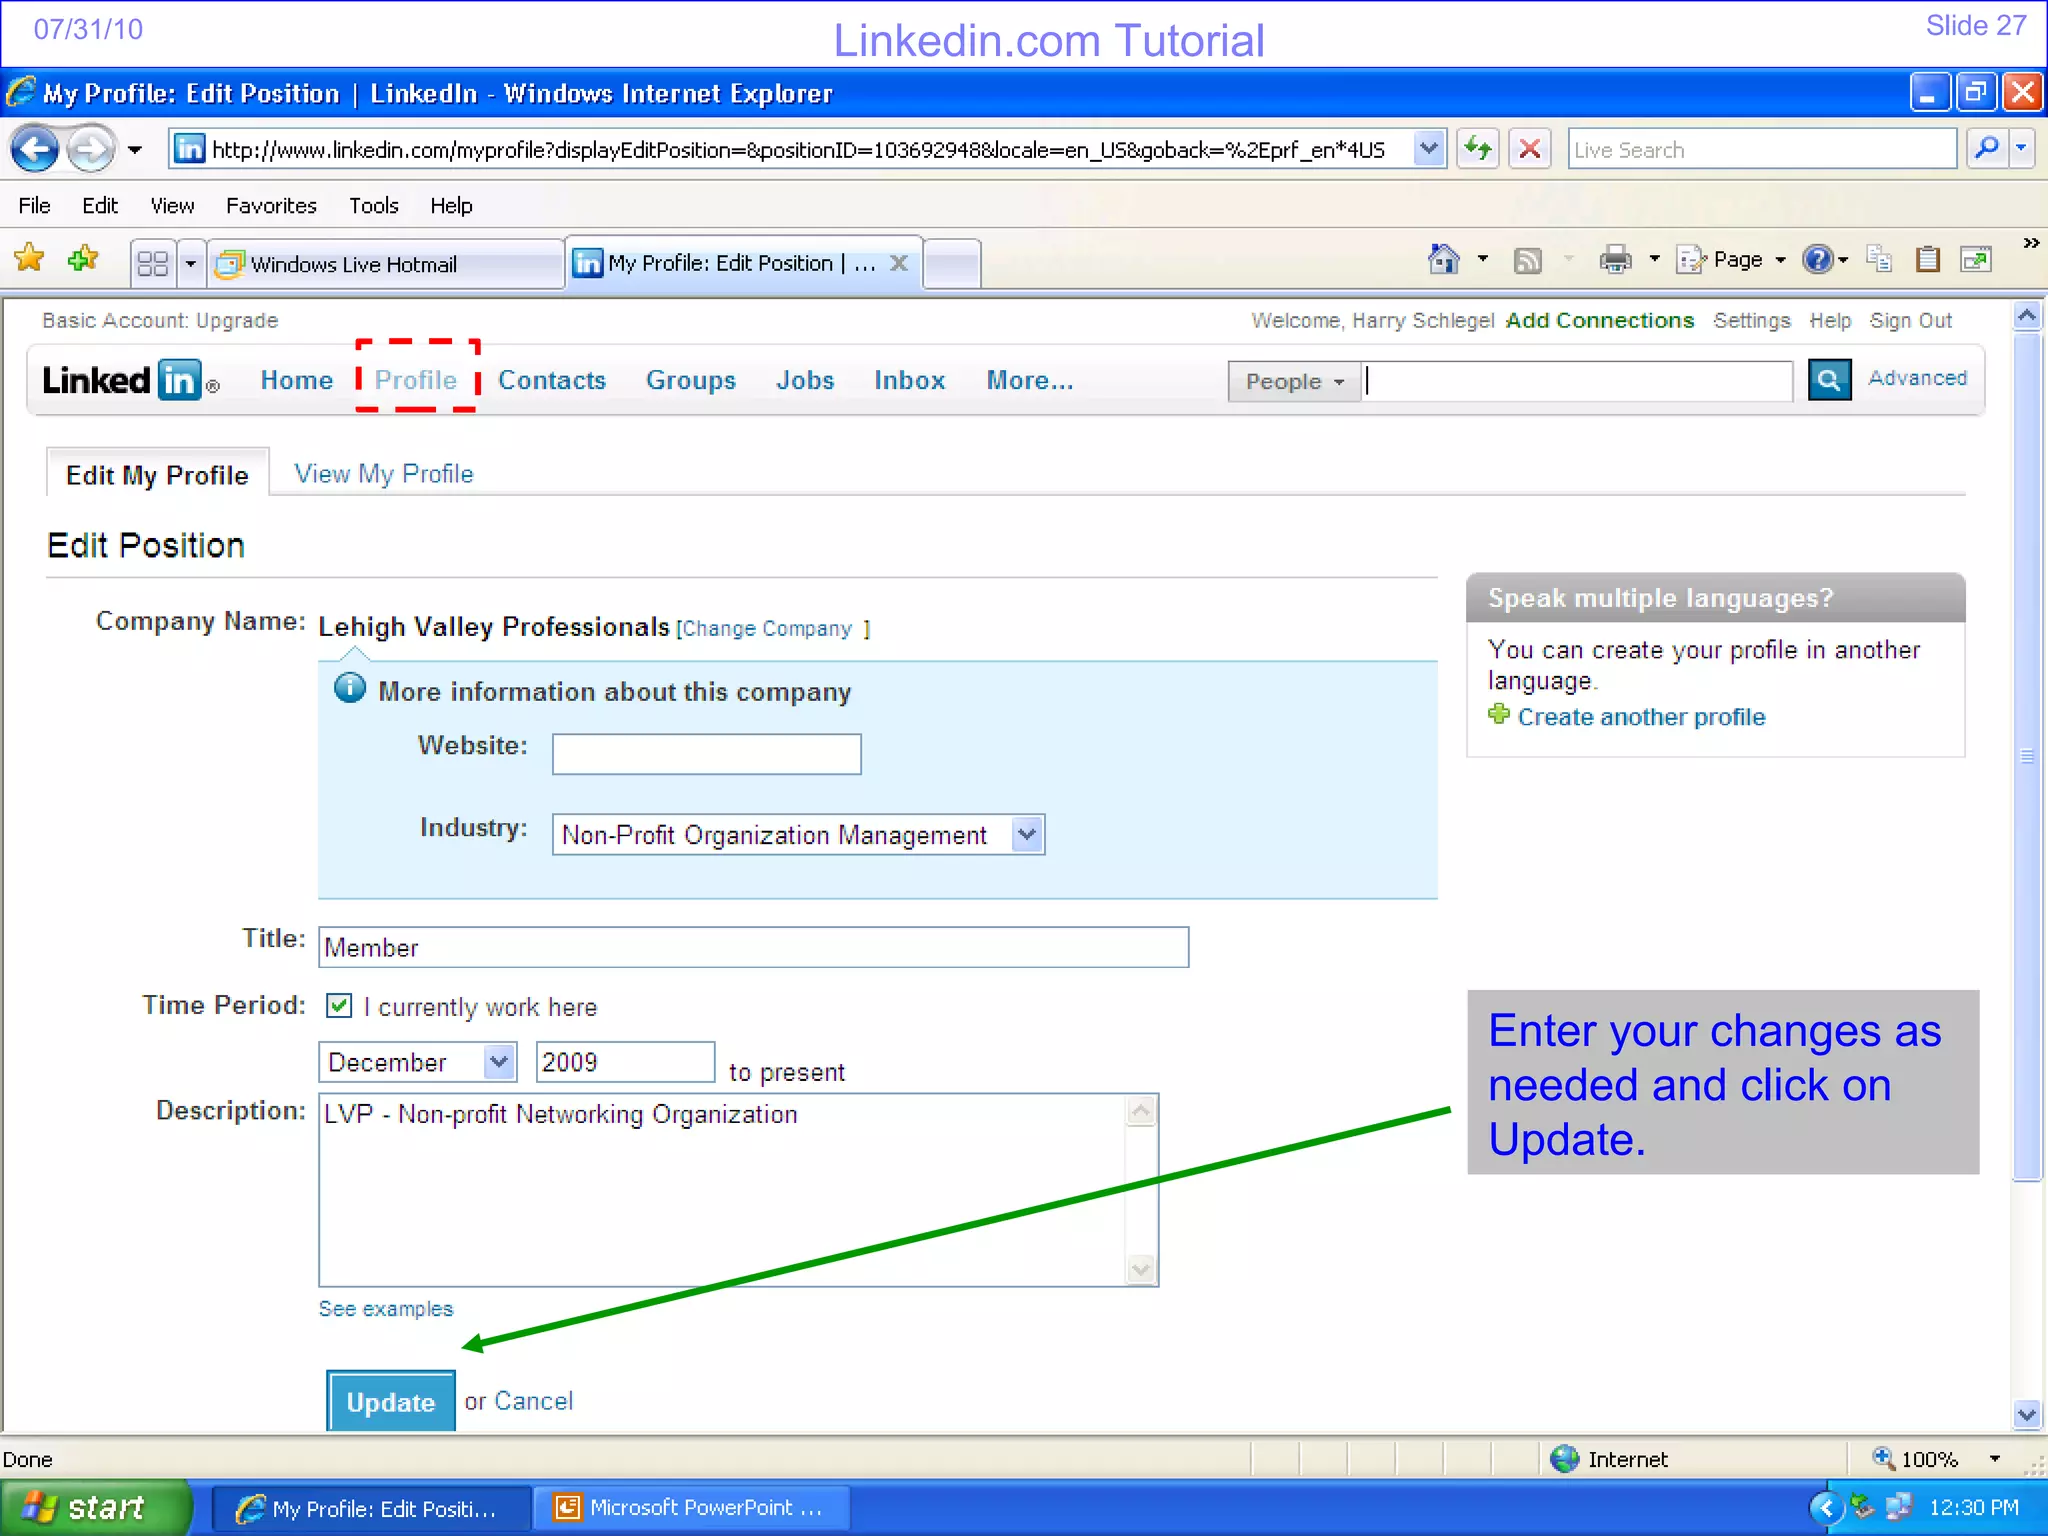This screenshot has height=1536, width=2048.
Task: Click the Microsoft PowerPoint taskbar button
Action: [x=692, y=1507]
